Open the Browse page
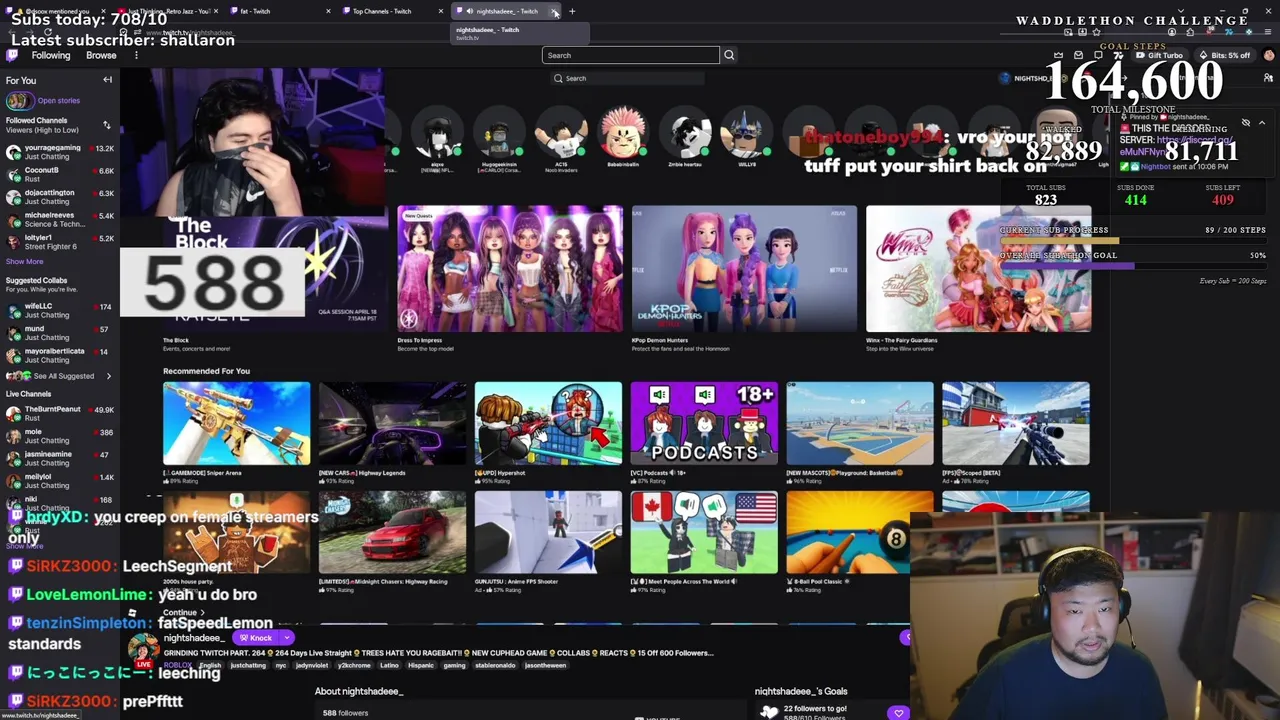Screen dimensions: 1280x720 pyautogui.click(x=101, y=55)
